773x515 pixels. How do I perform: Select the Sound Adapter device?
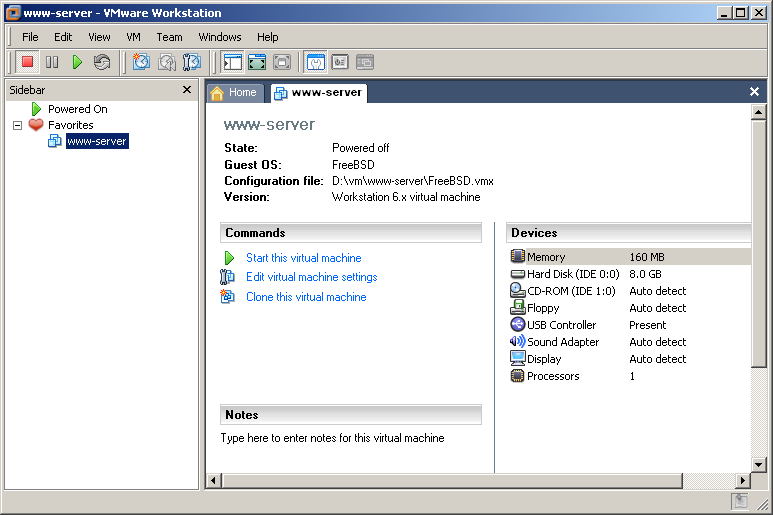pos(630,342)
